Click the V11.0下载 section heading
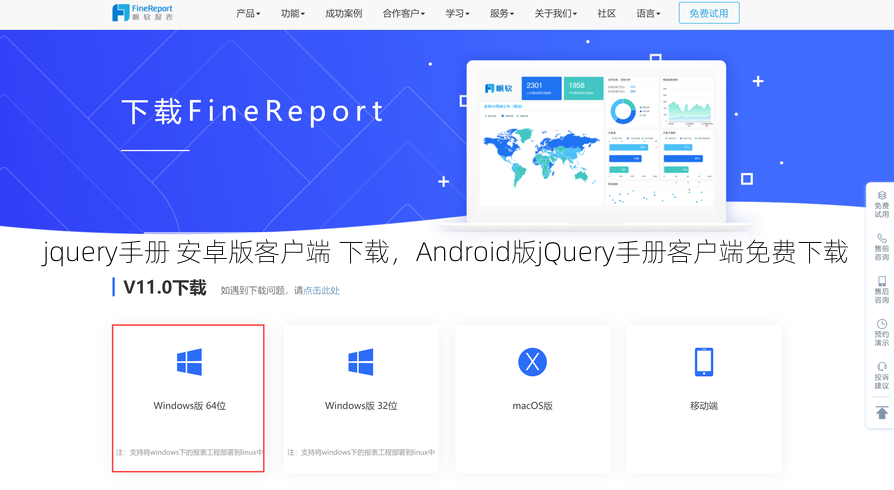 click(x=165, y=287)
